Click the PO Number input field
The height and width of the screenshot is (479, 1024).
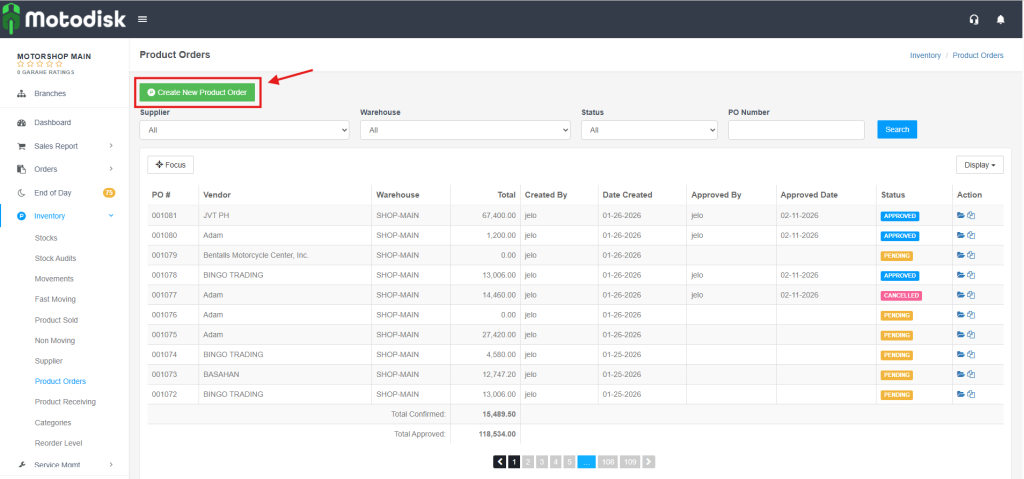click(796, 130)
